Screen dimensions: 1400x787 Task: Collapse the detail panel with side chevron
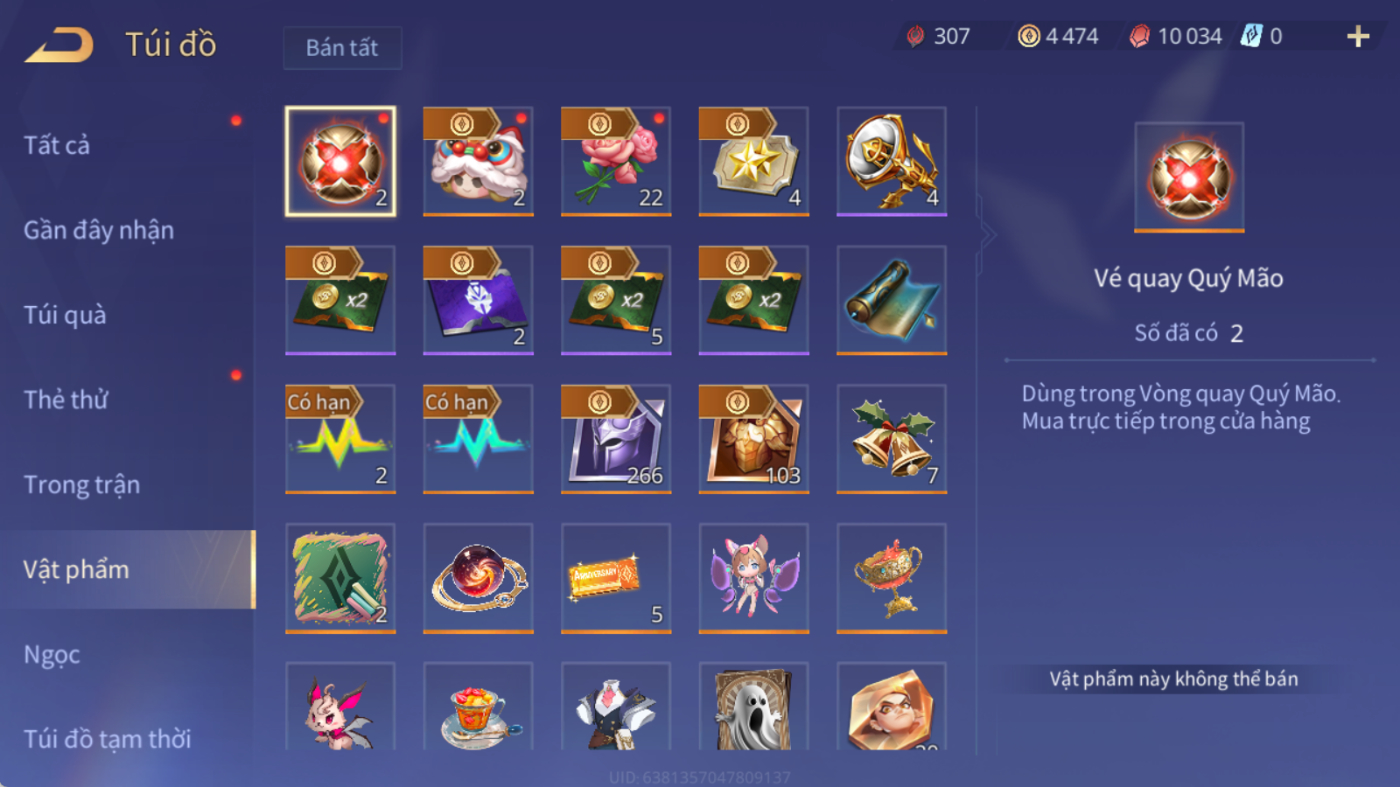point(987,236)
